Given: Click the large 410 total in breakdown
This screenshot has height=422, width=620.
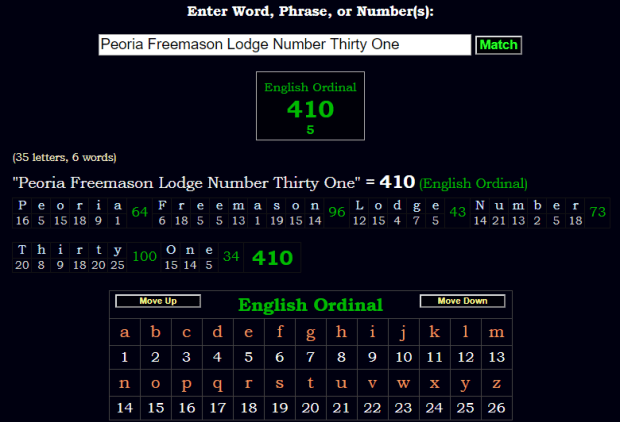Looking at the screenshot, I should [x=272, y=258].
